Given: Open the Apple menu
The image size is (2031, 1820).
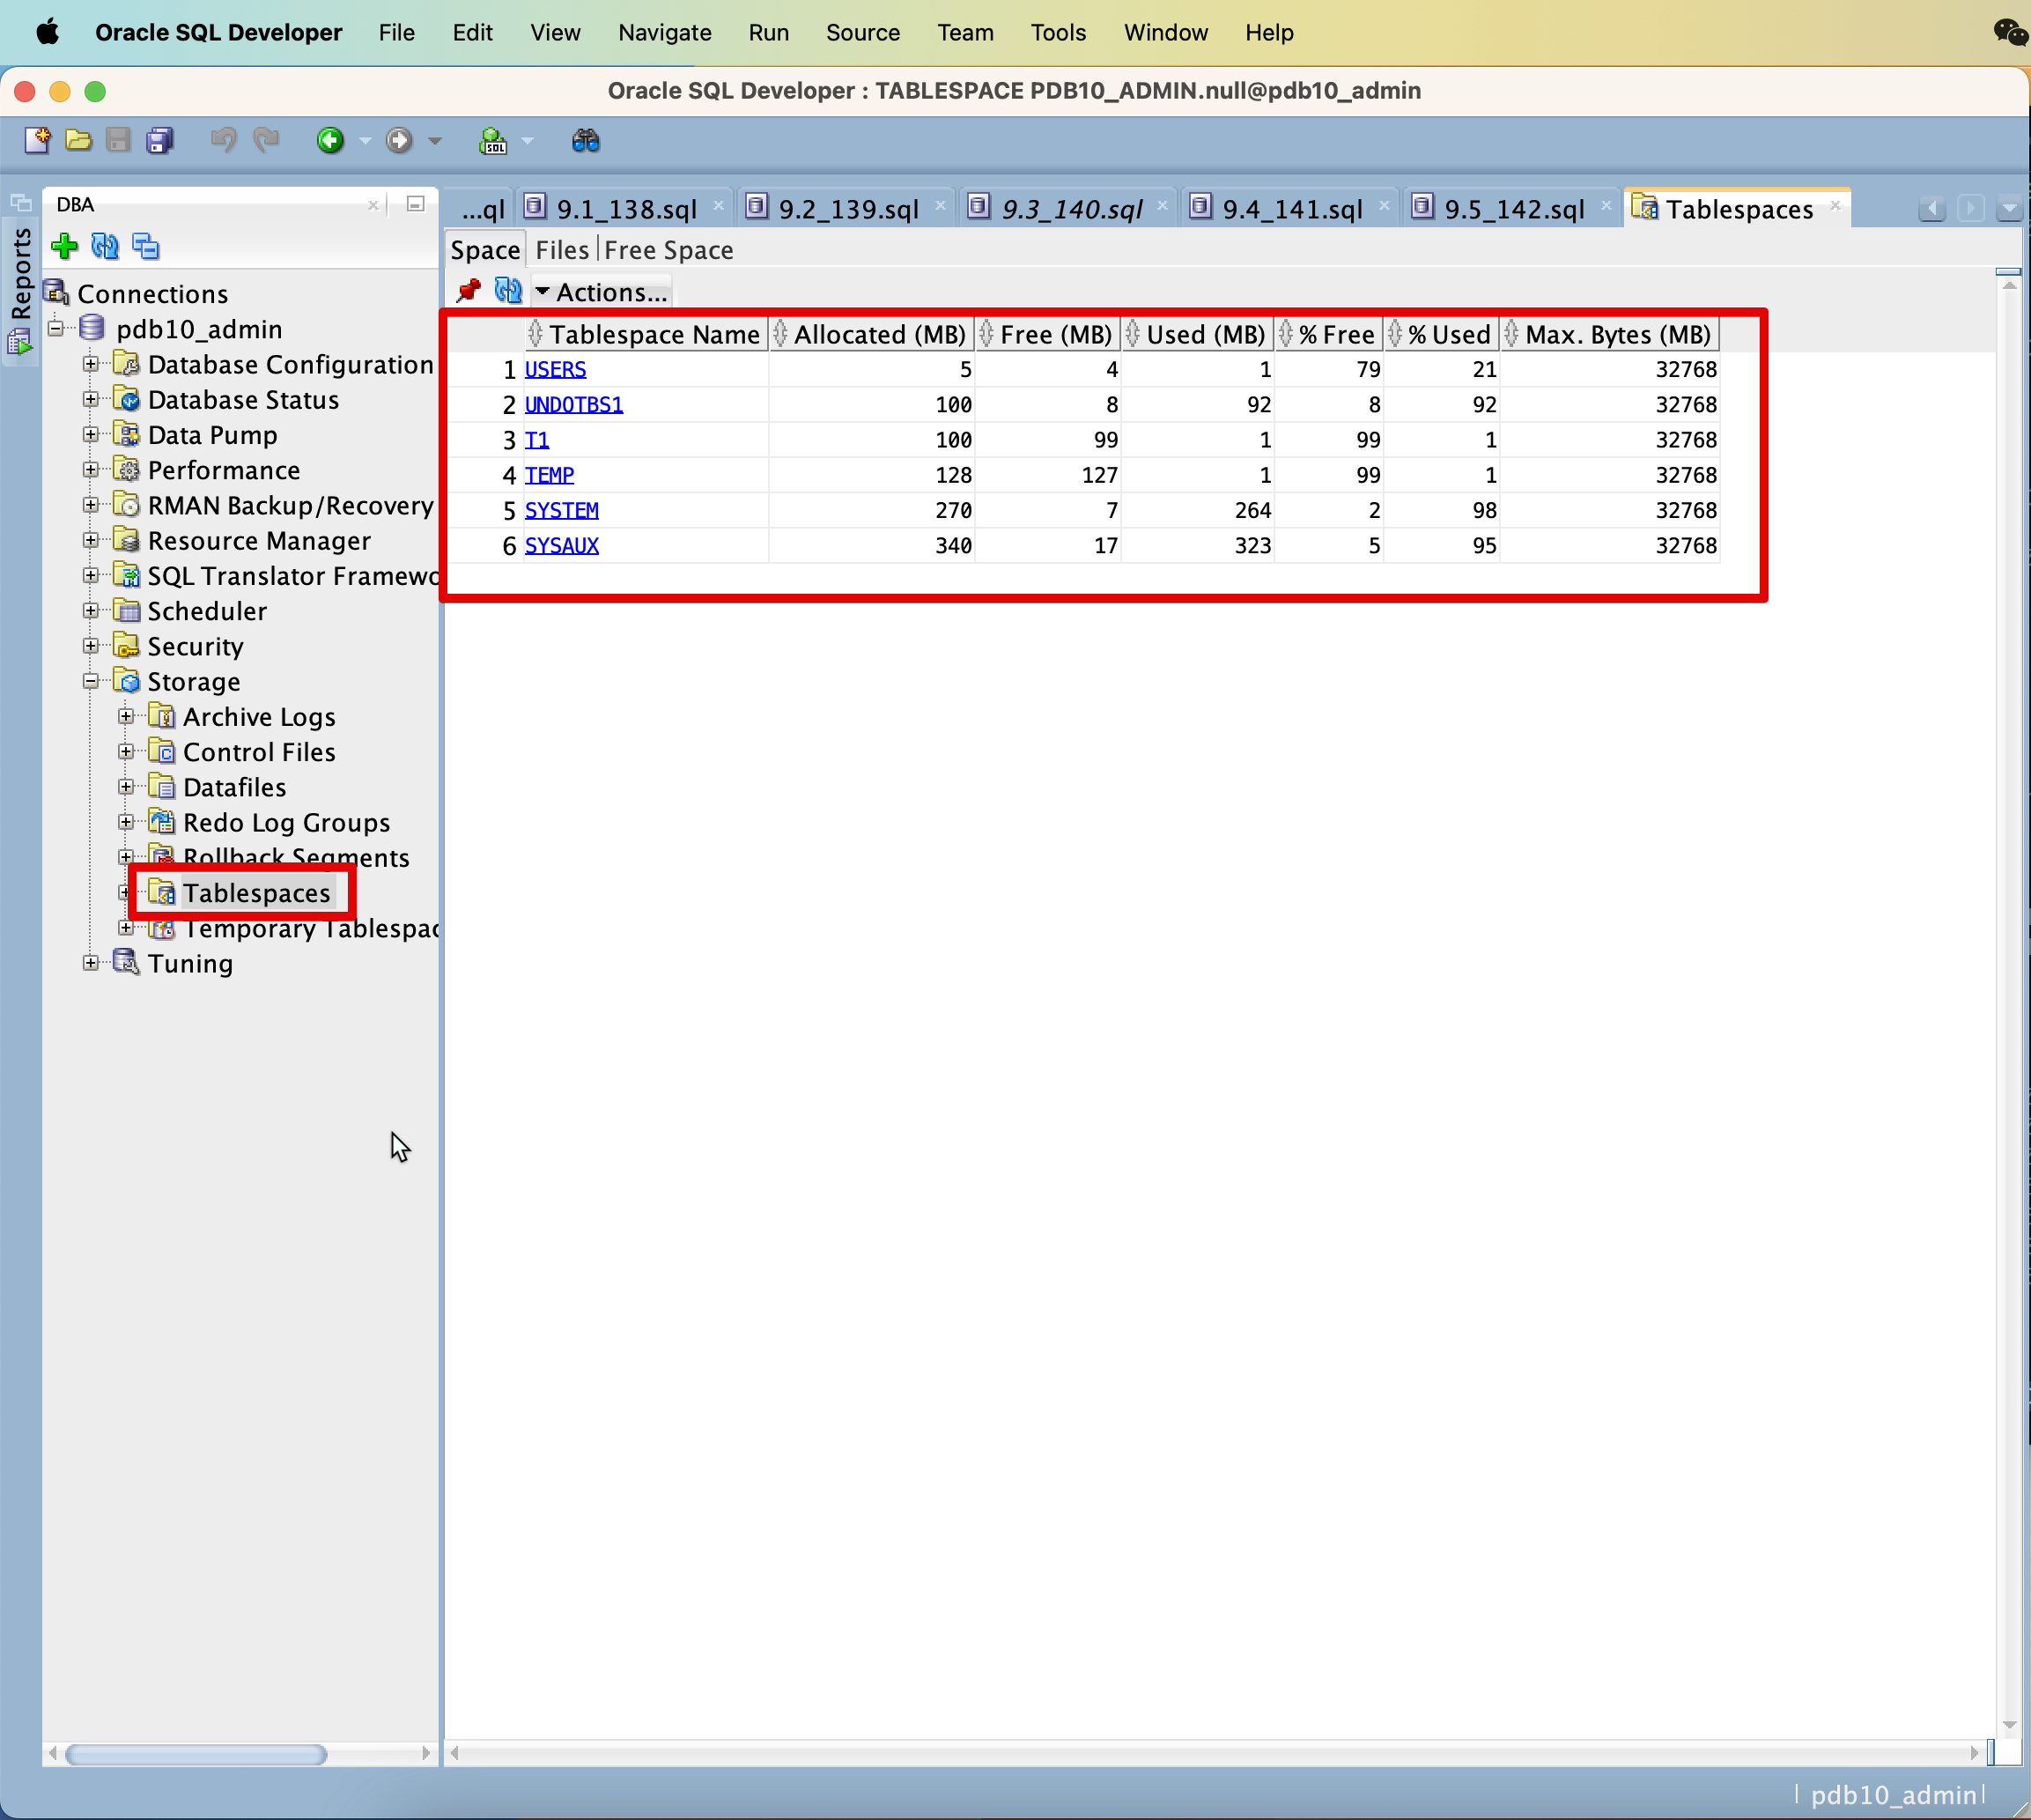Looking at the screenshot, I should point(47,32).
